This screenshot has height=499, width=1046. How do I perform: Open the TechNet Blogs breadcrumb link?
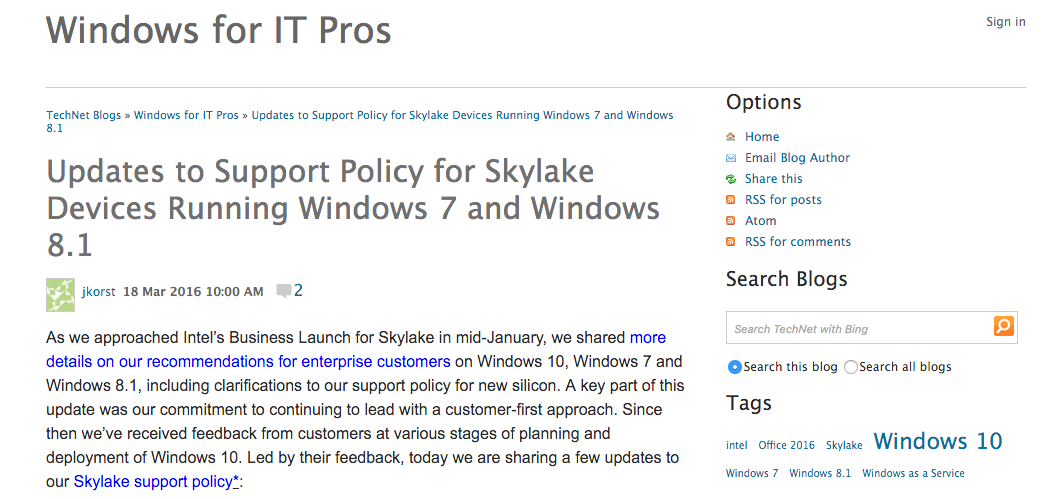tap(83, 115)
